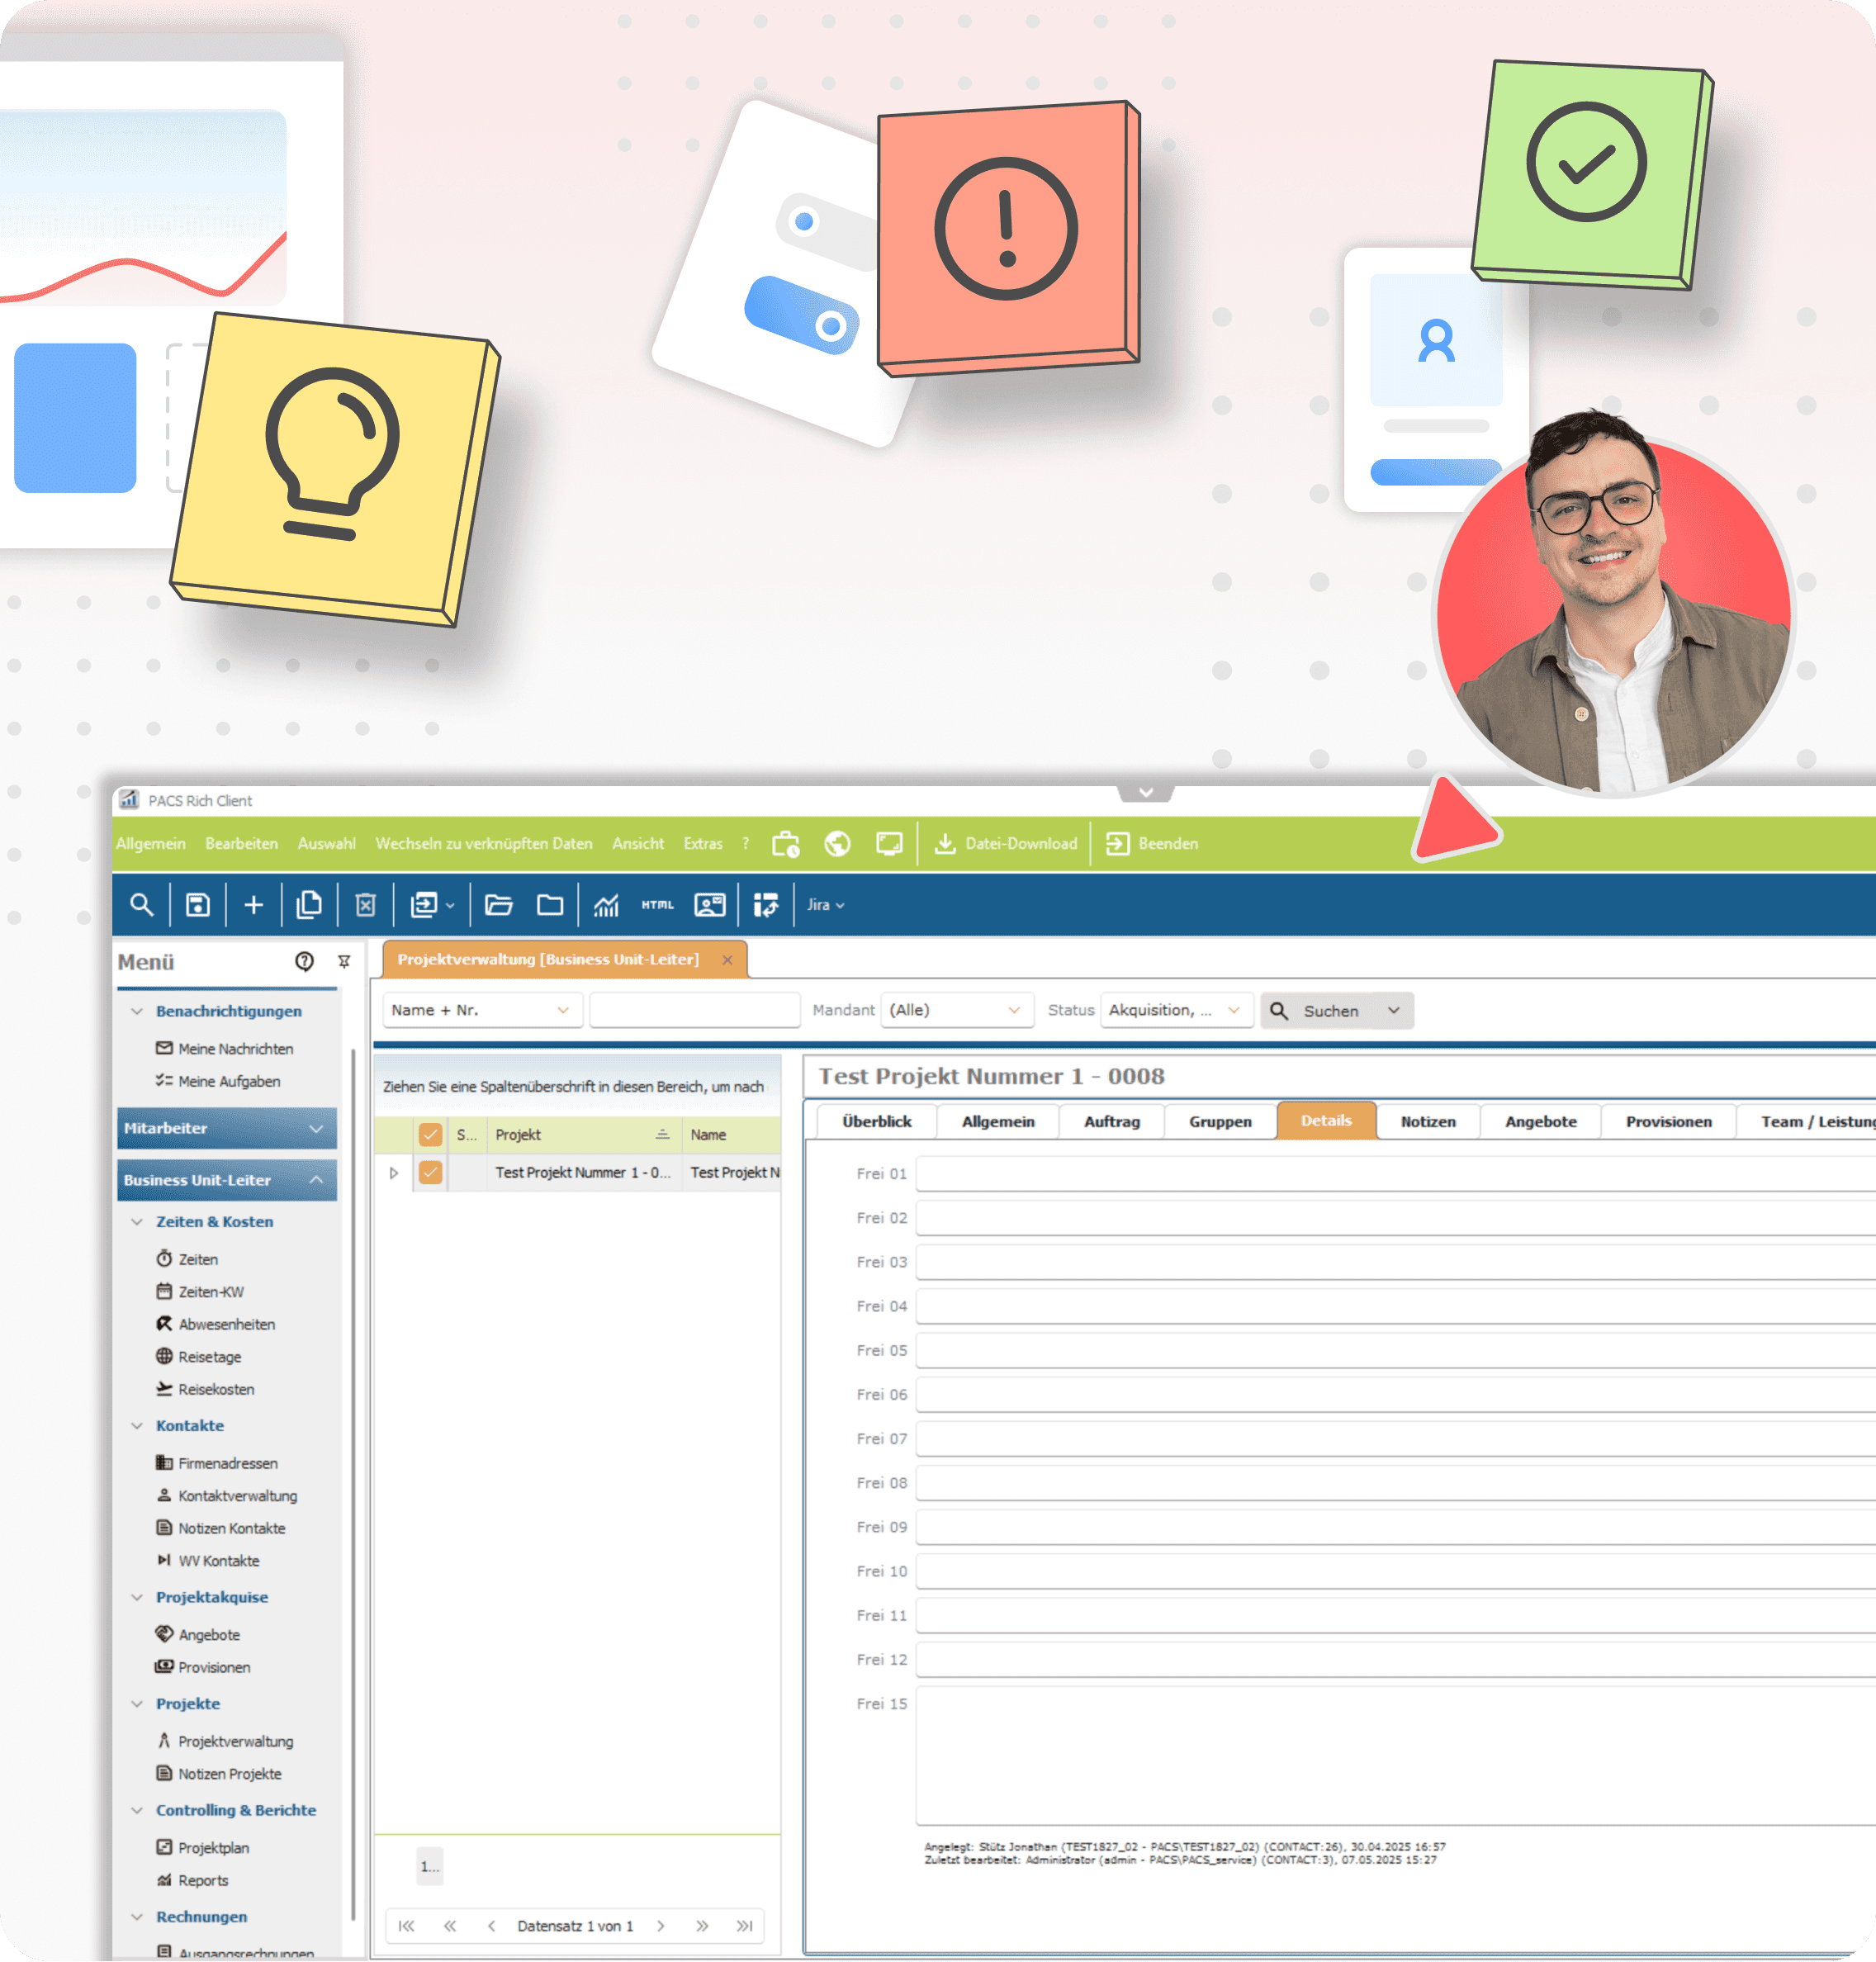Open the Mandant (Alle) dropdown

click(955, 1011)
